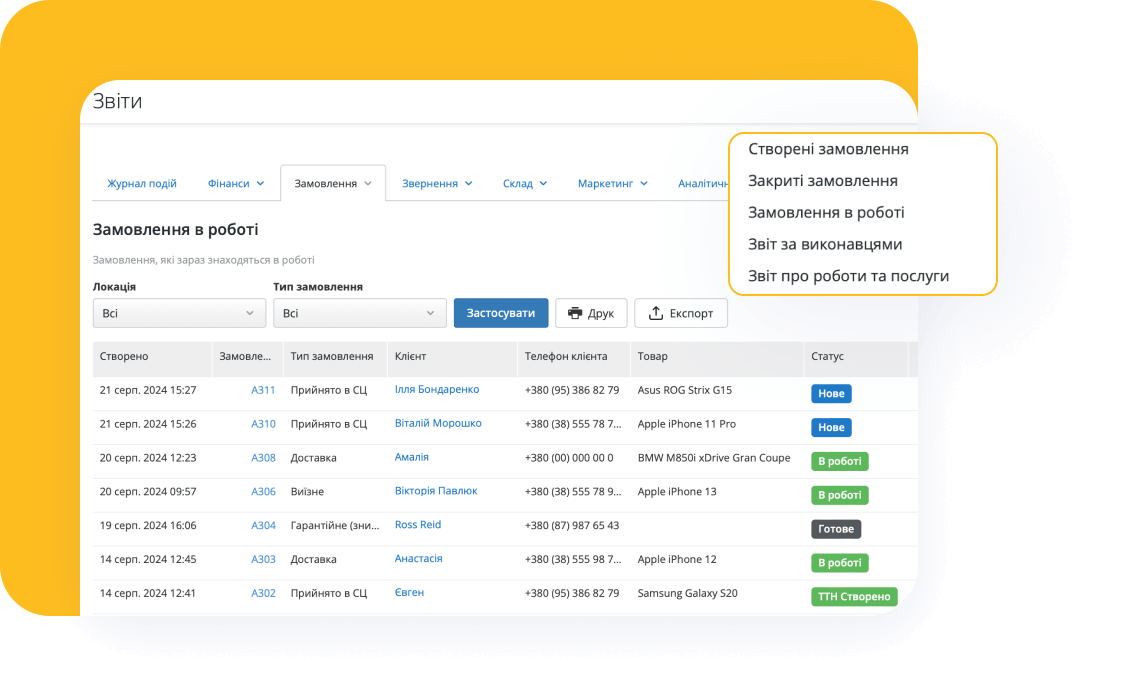Open the Тип замовлення dropdown
This screenshot has width=1138, height=688.
click(359, 314)
